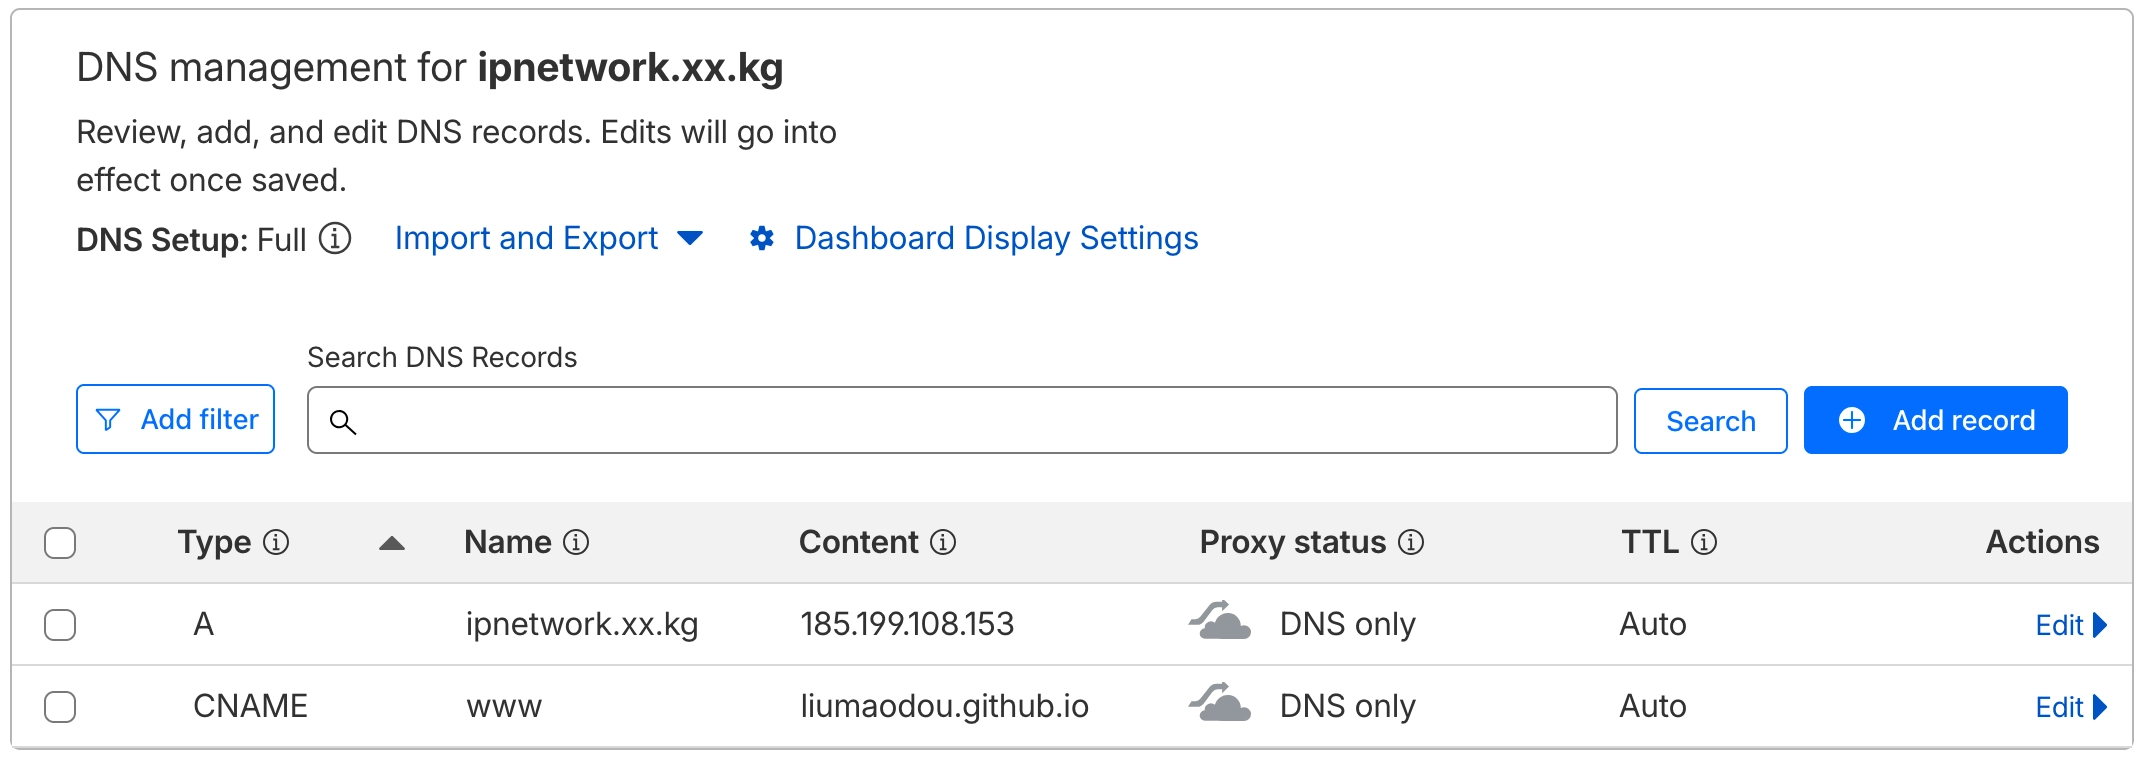
Task: Toggle the select-all records checkbox in header
Action: pyautogui.click(x=60, y=543)
